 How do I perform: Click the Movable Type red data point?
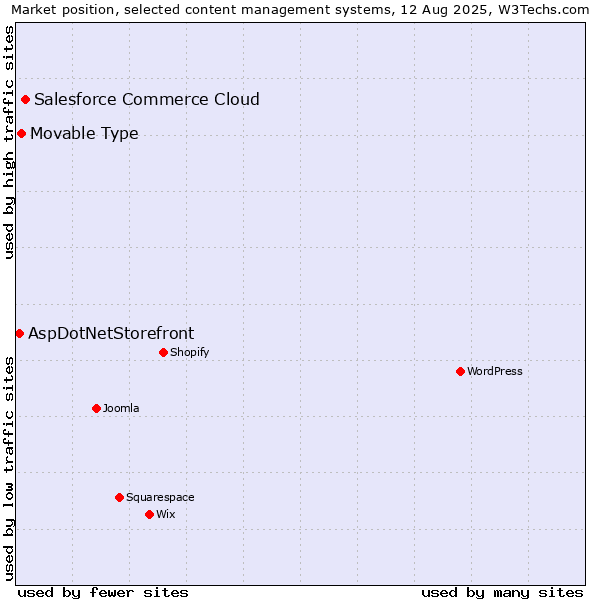[21, 134]
